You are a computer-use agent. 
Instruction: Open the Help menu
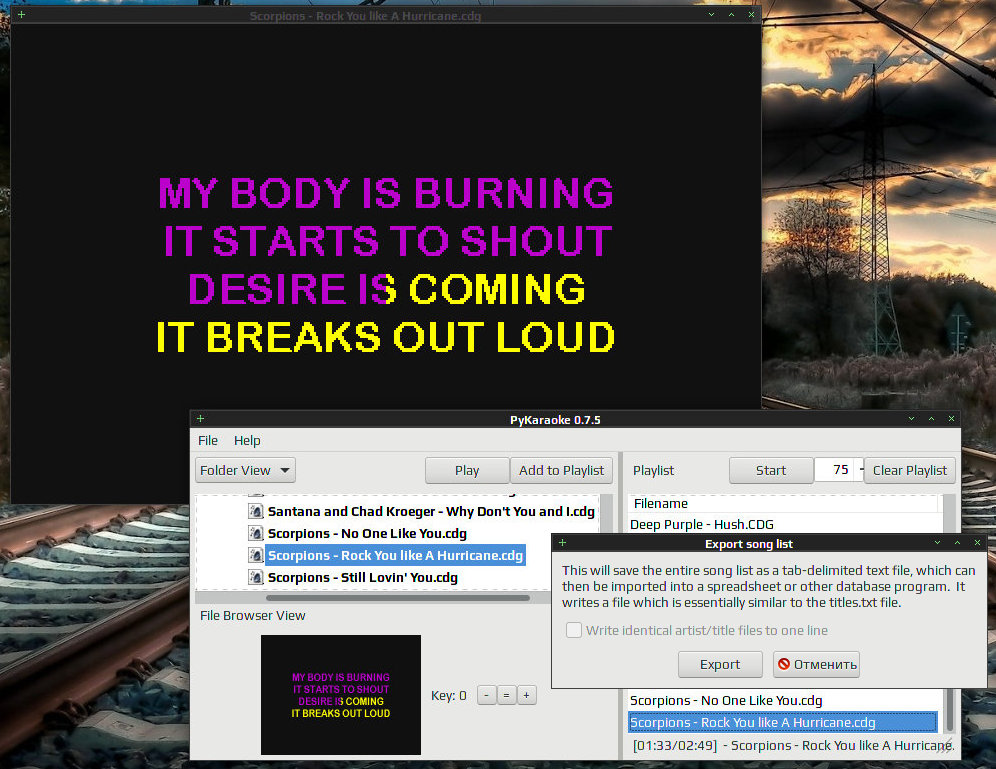pyautogui.click(x=247, y=440)
